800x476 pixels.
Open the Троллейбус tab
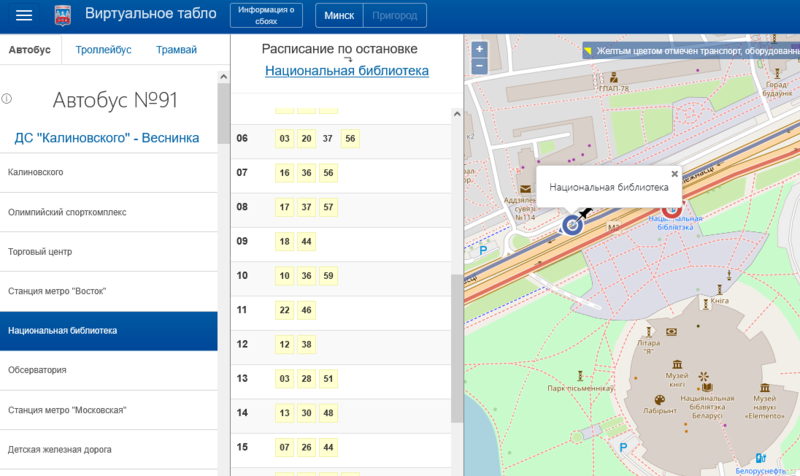(x=102, y=50)
